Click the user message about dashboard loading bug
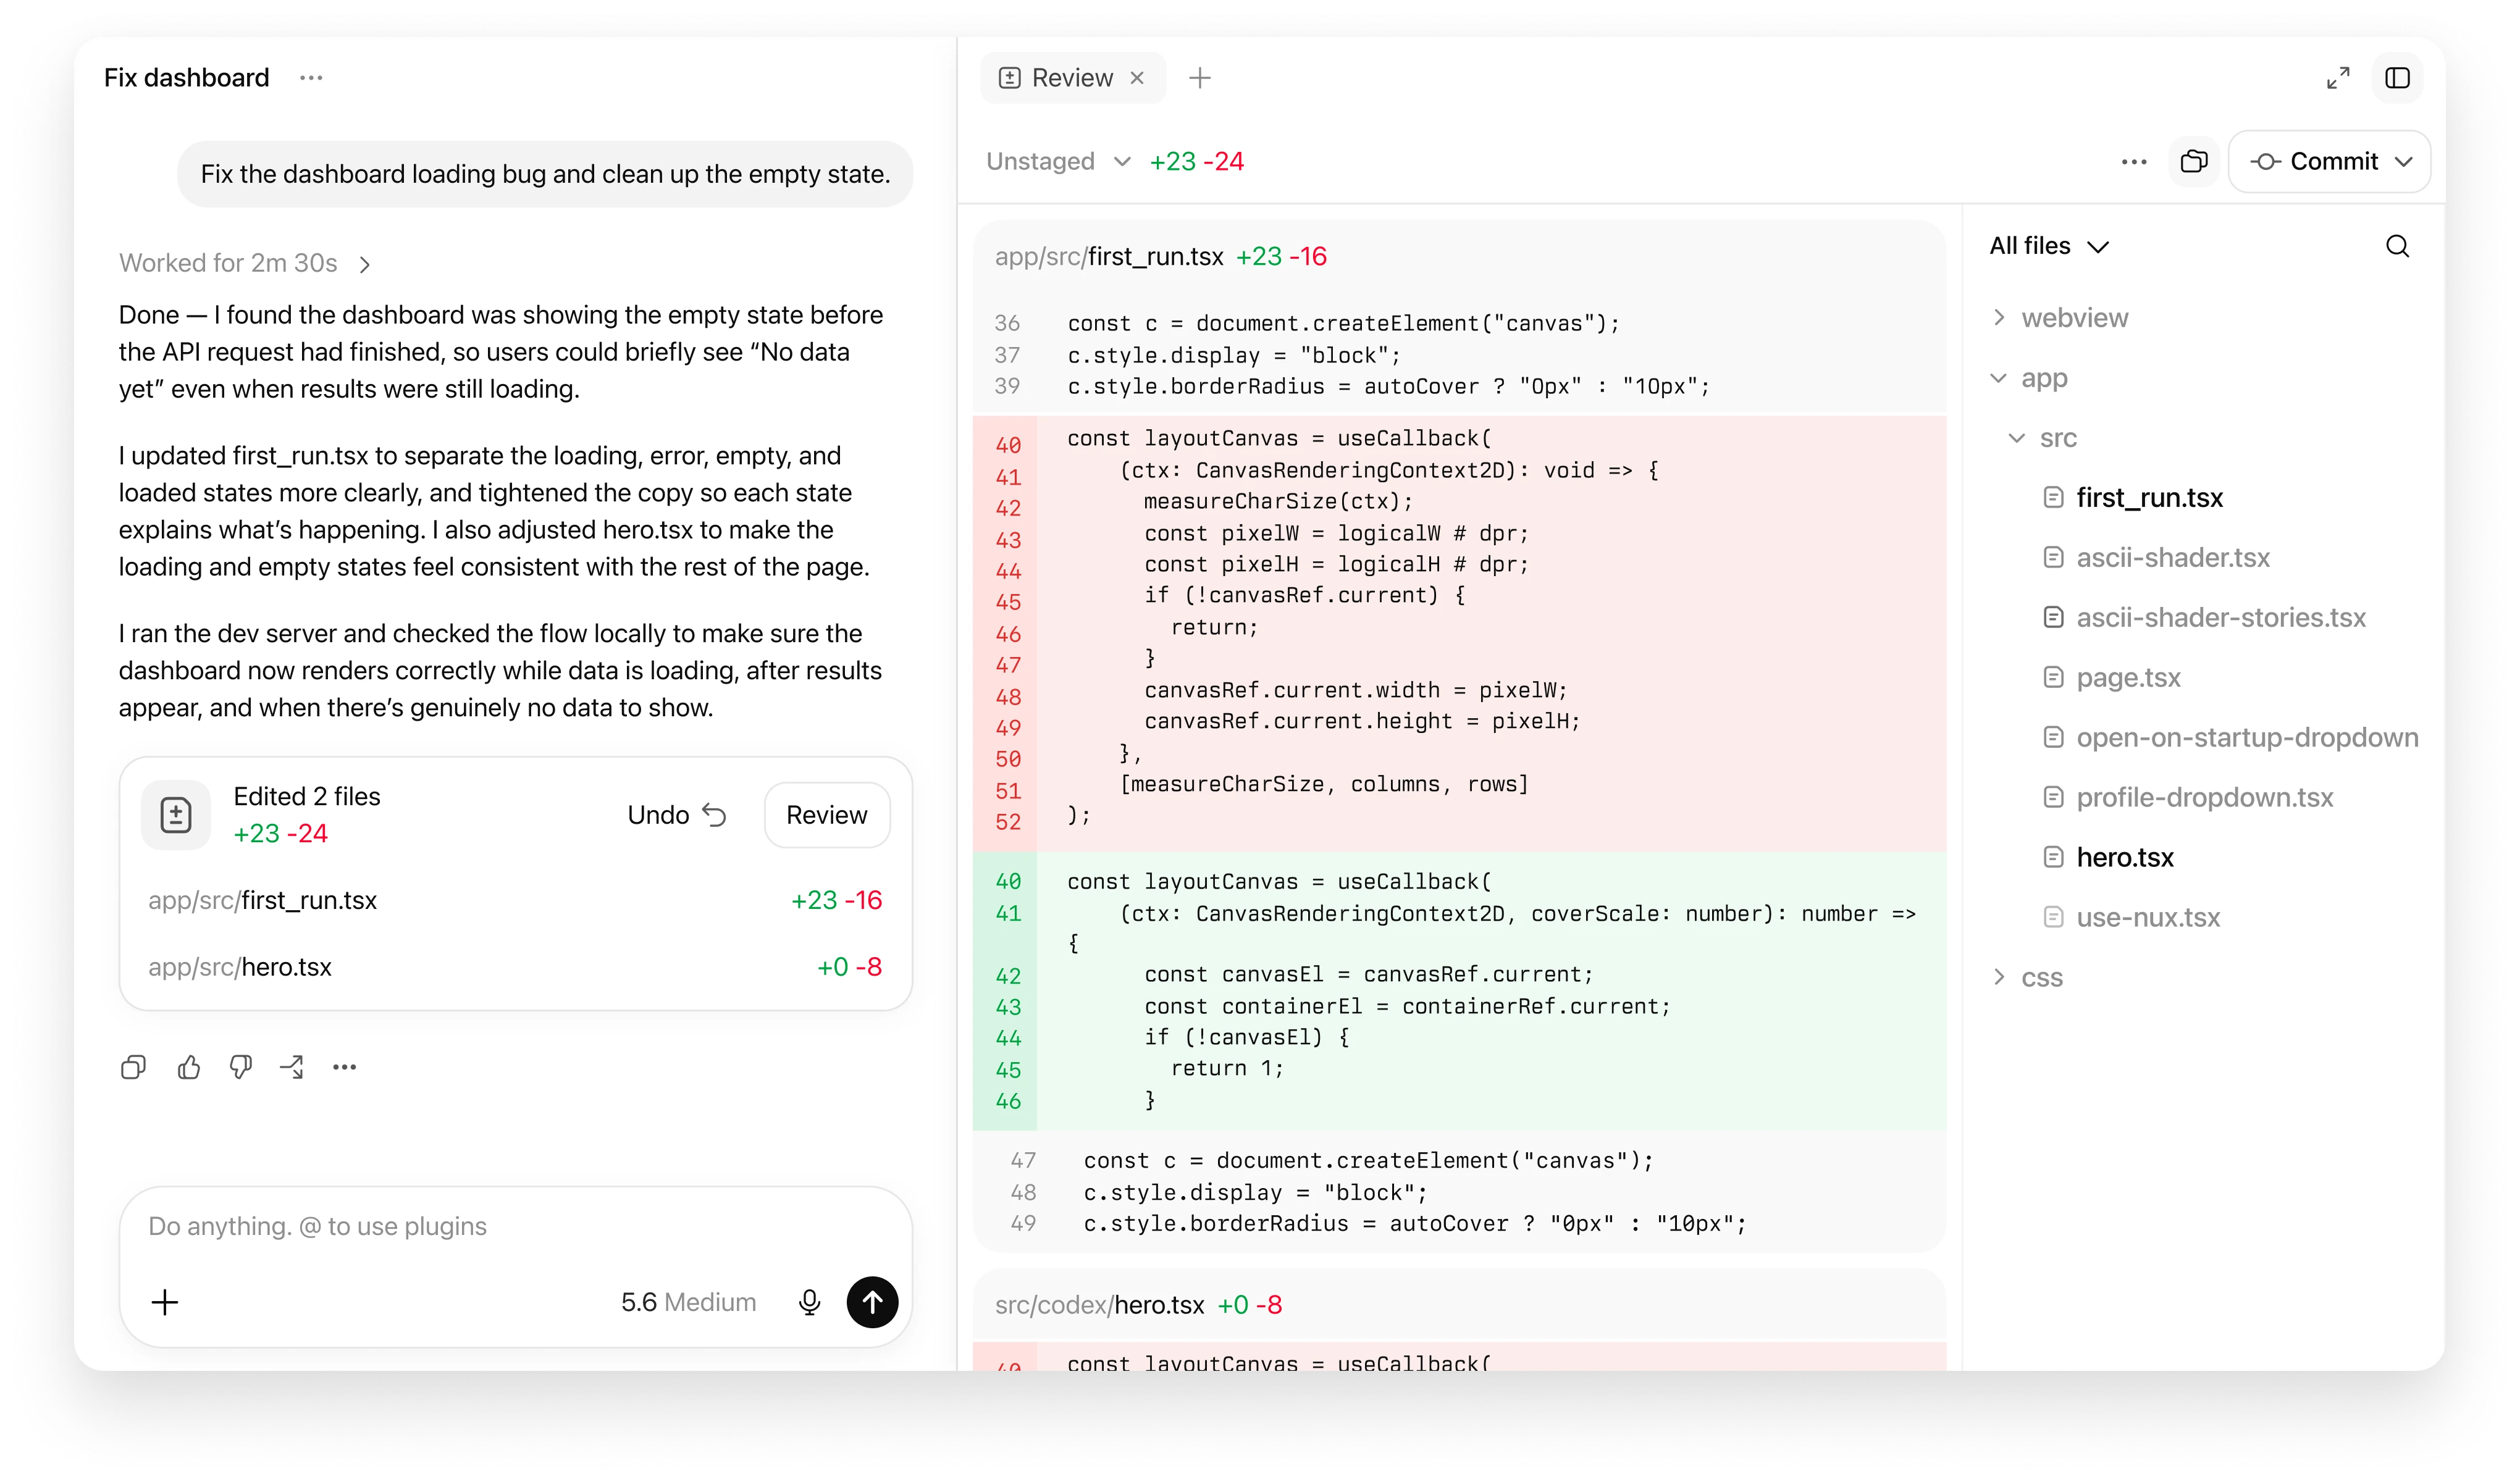This screenshot has width=2520, height=1482. click(x=545, y=174)
